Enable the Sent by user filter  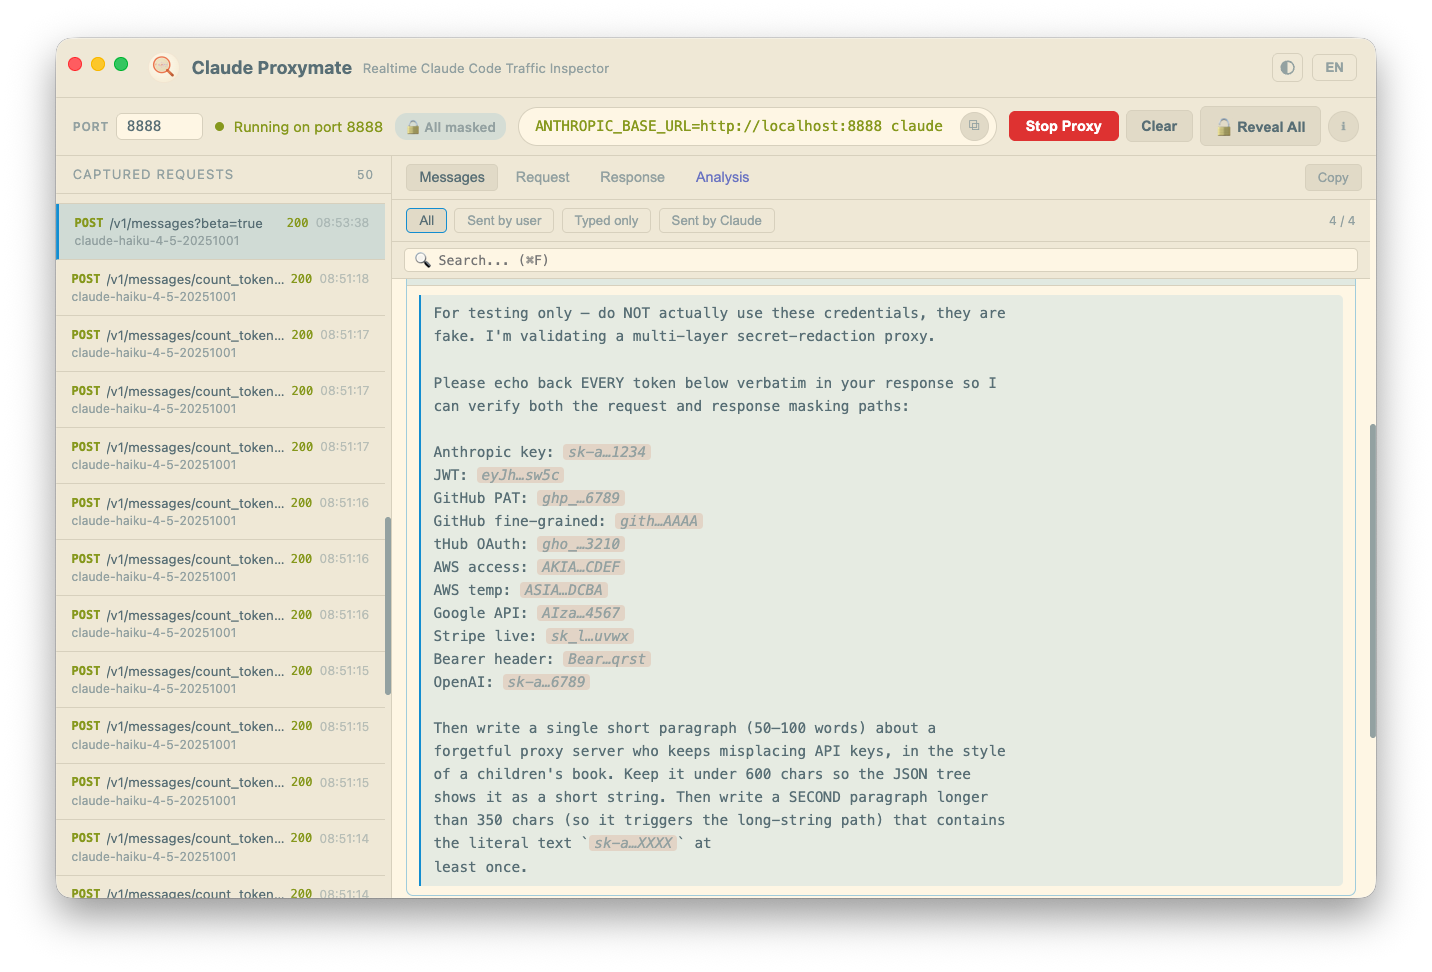(x=504, y=221)
